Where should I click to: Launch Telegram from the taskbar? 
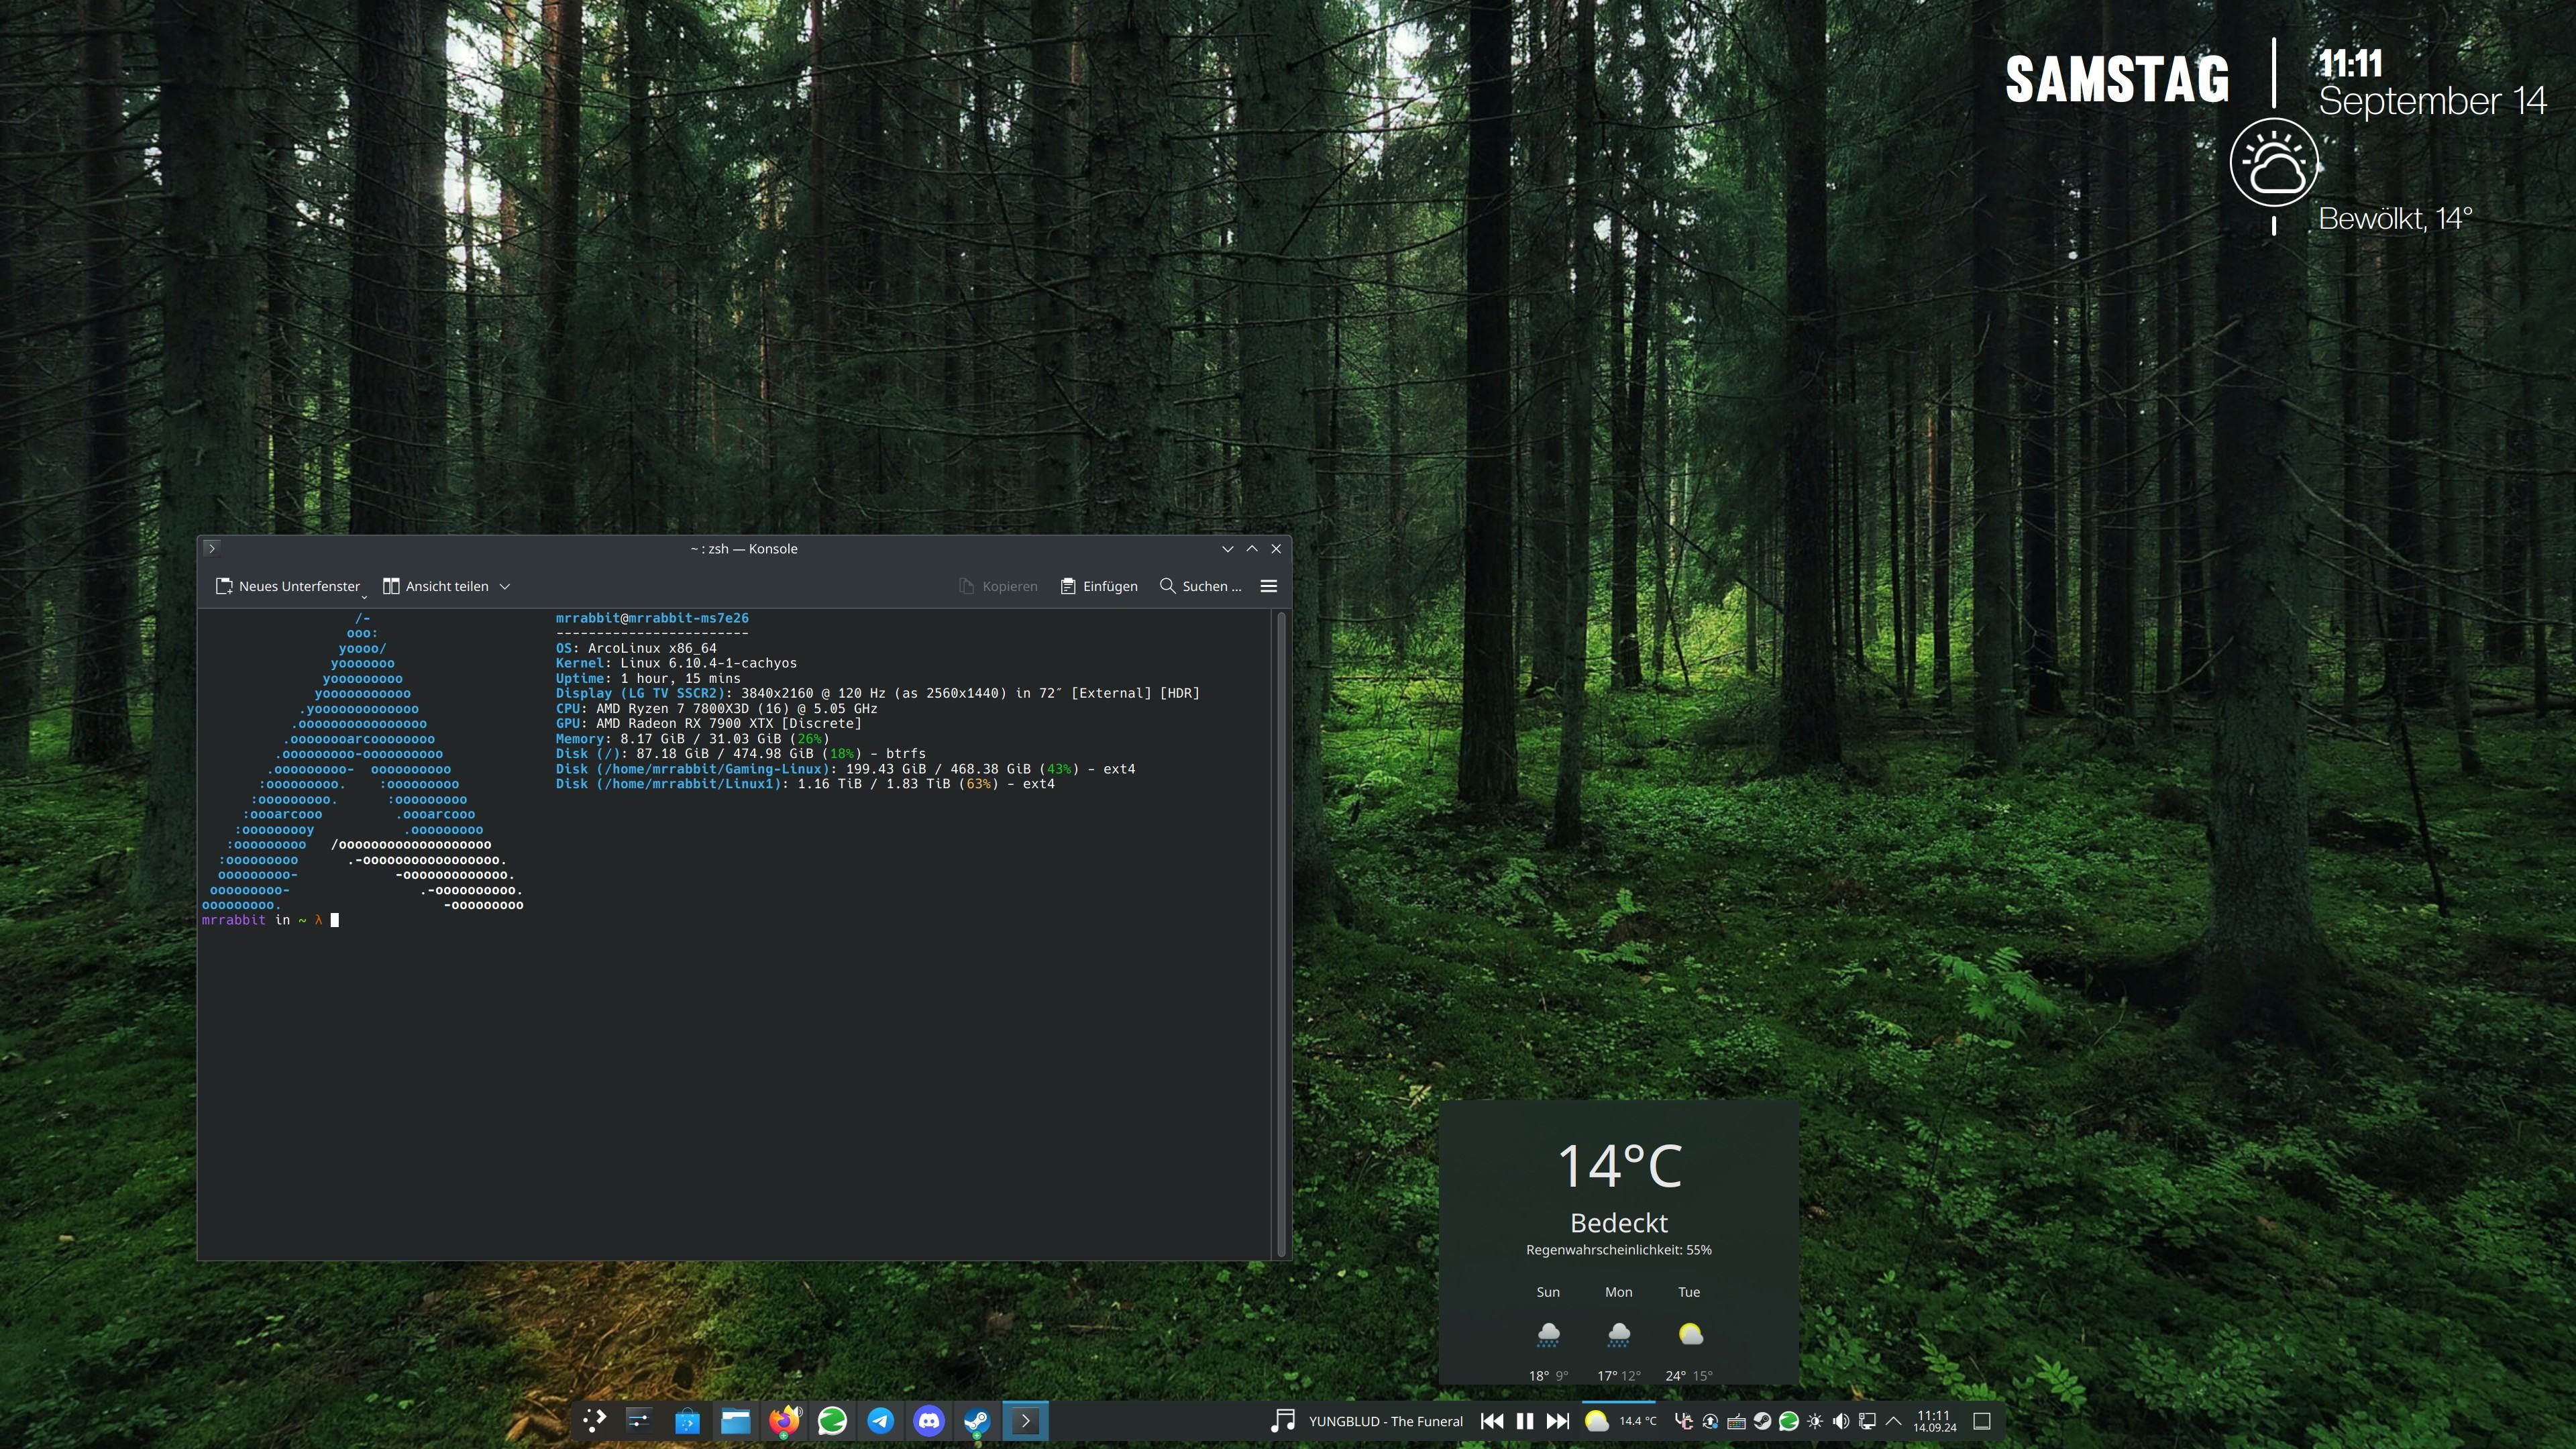(x=881, y=1421)
